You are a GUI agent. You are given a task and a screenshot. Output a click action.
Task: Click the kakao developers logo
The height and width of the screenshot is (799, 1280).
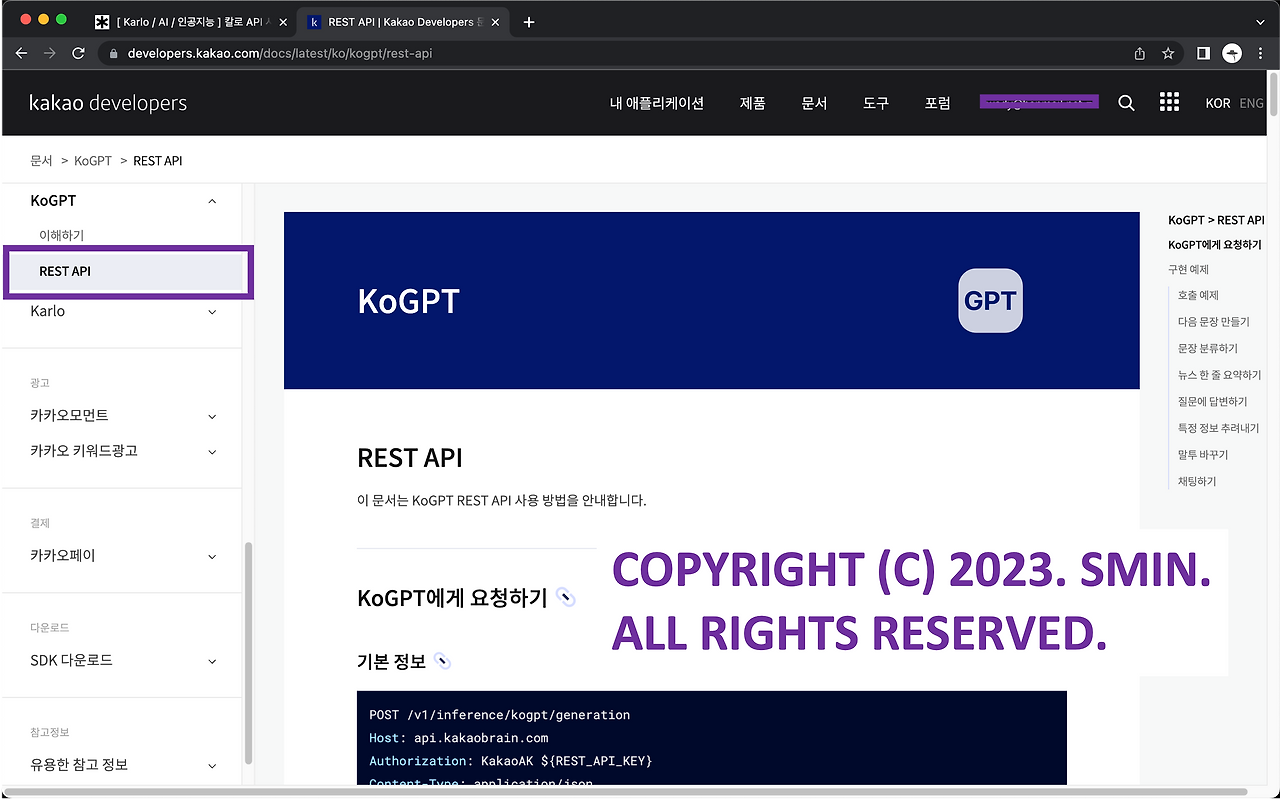coord(108,103)
